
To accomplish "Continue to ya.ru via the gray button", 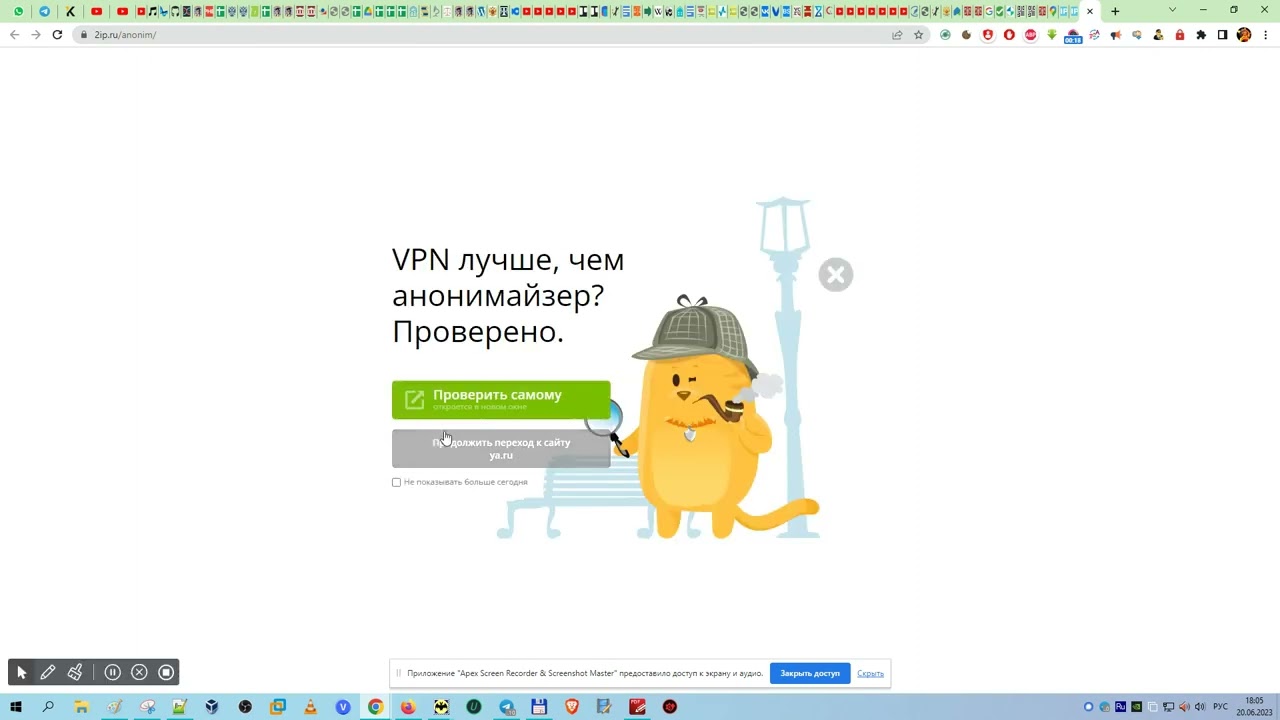I will click(501, 448).
